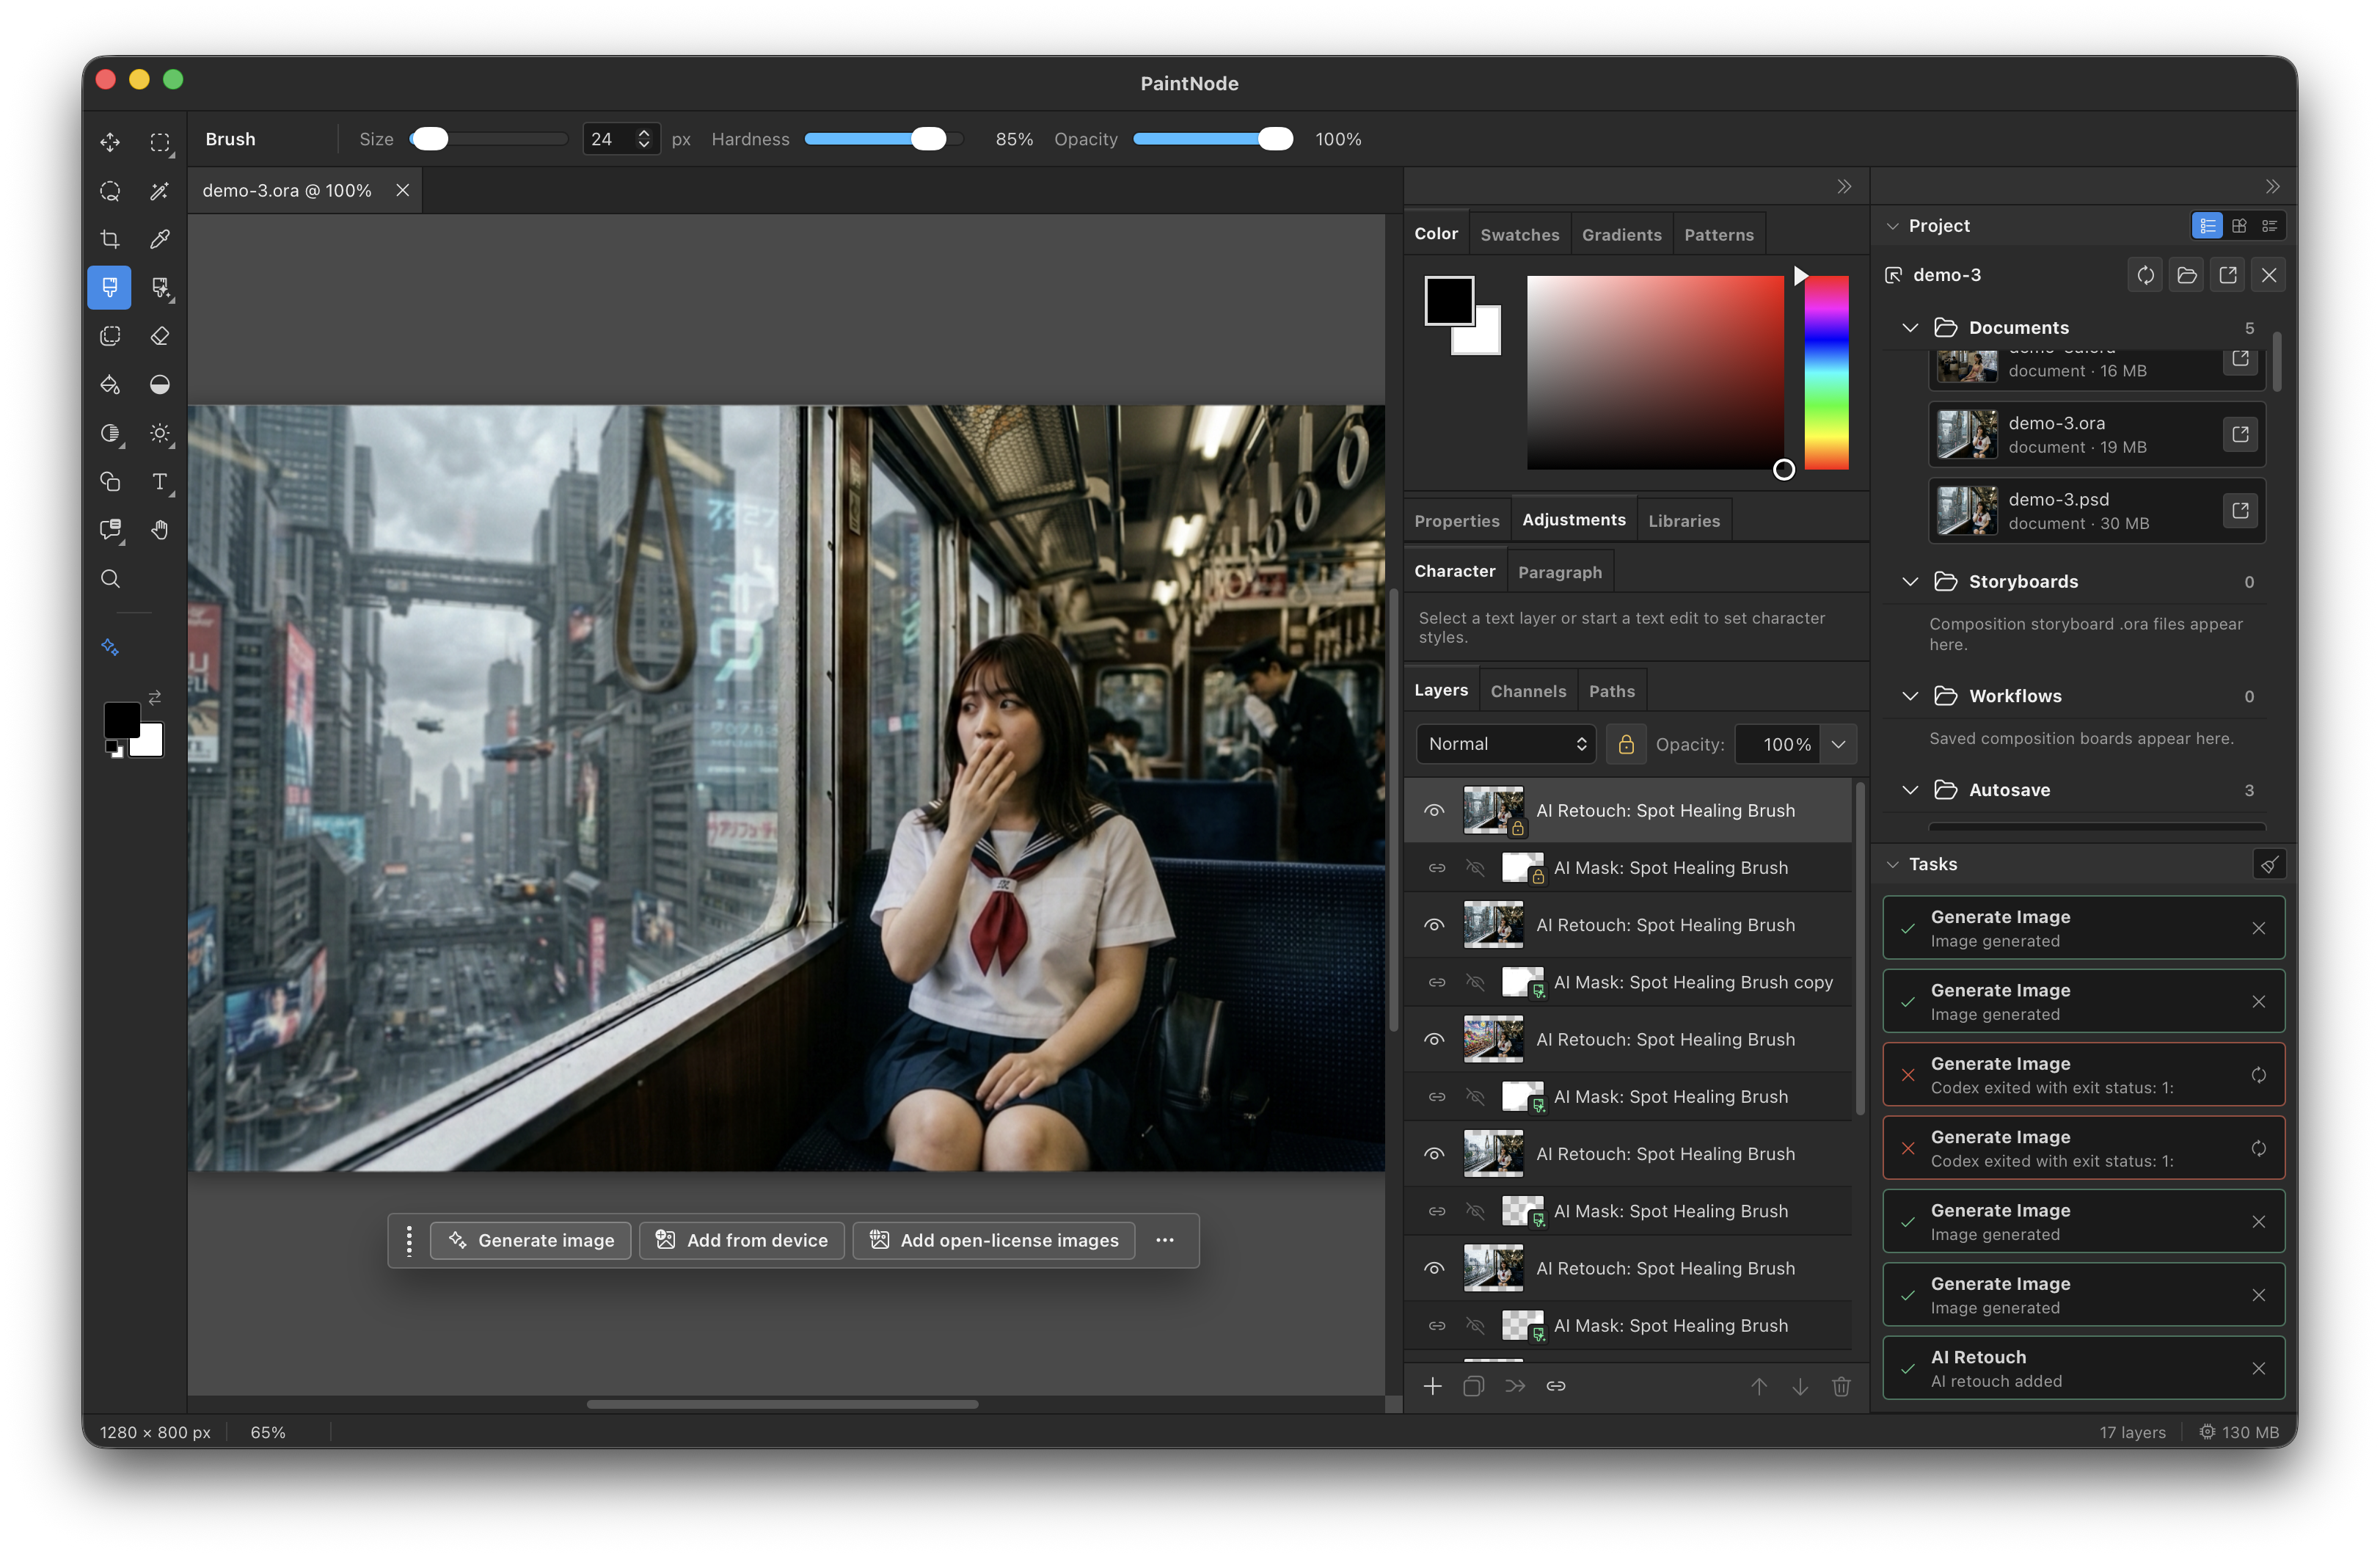The height and width of the screenshot is (1557, 2380).
Task: Close the demo-3.ora document tab
Action: (x=402, y=190)
